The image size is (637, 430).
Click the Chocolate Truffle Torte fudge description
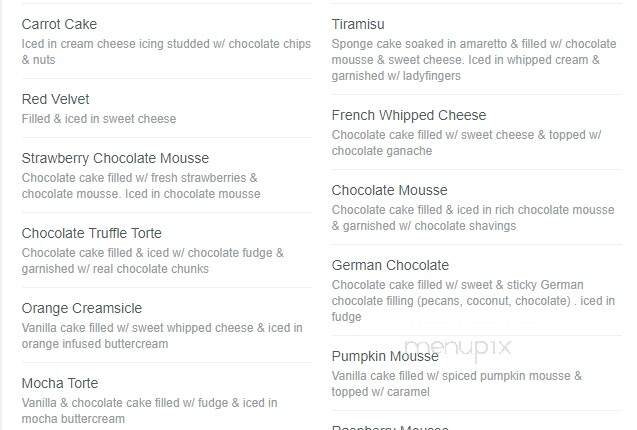[x=152, y=261]
